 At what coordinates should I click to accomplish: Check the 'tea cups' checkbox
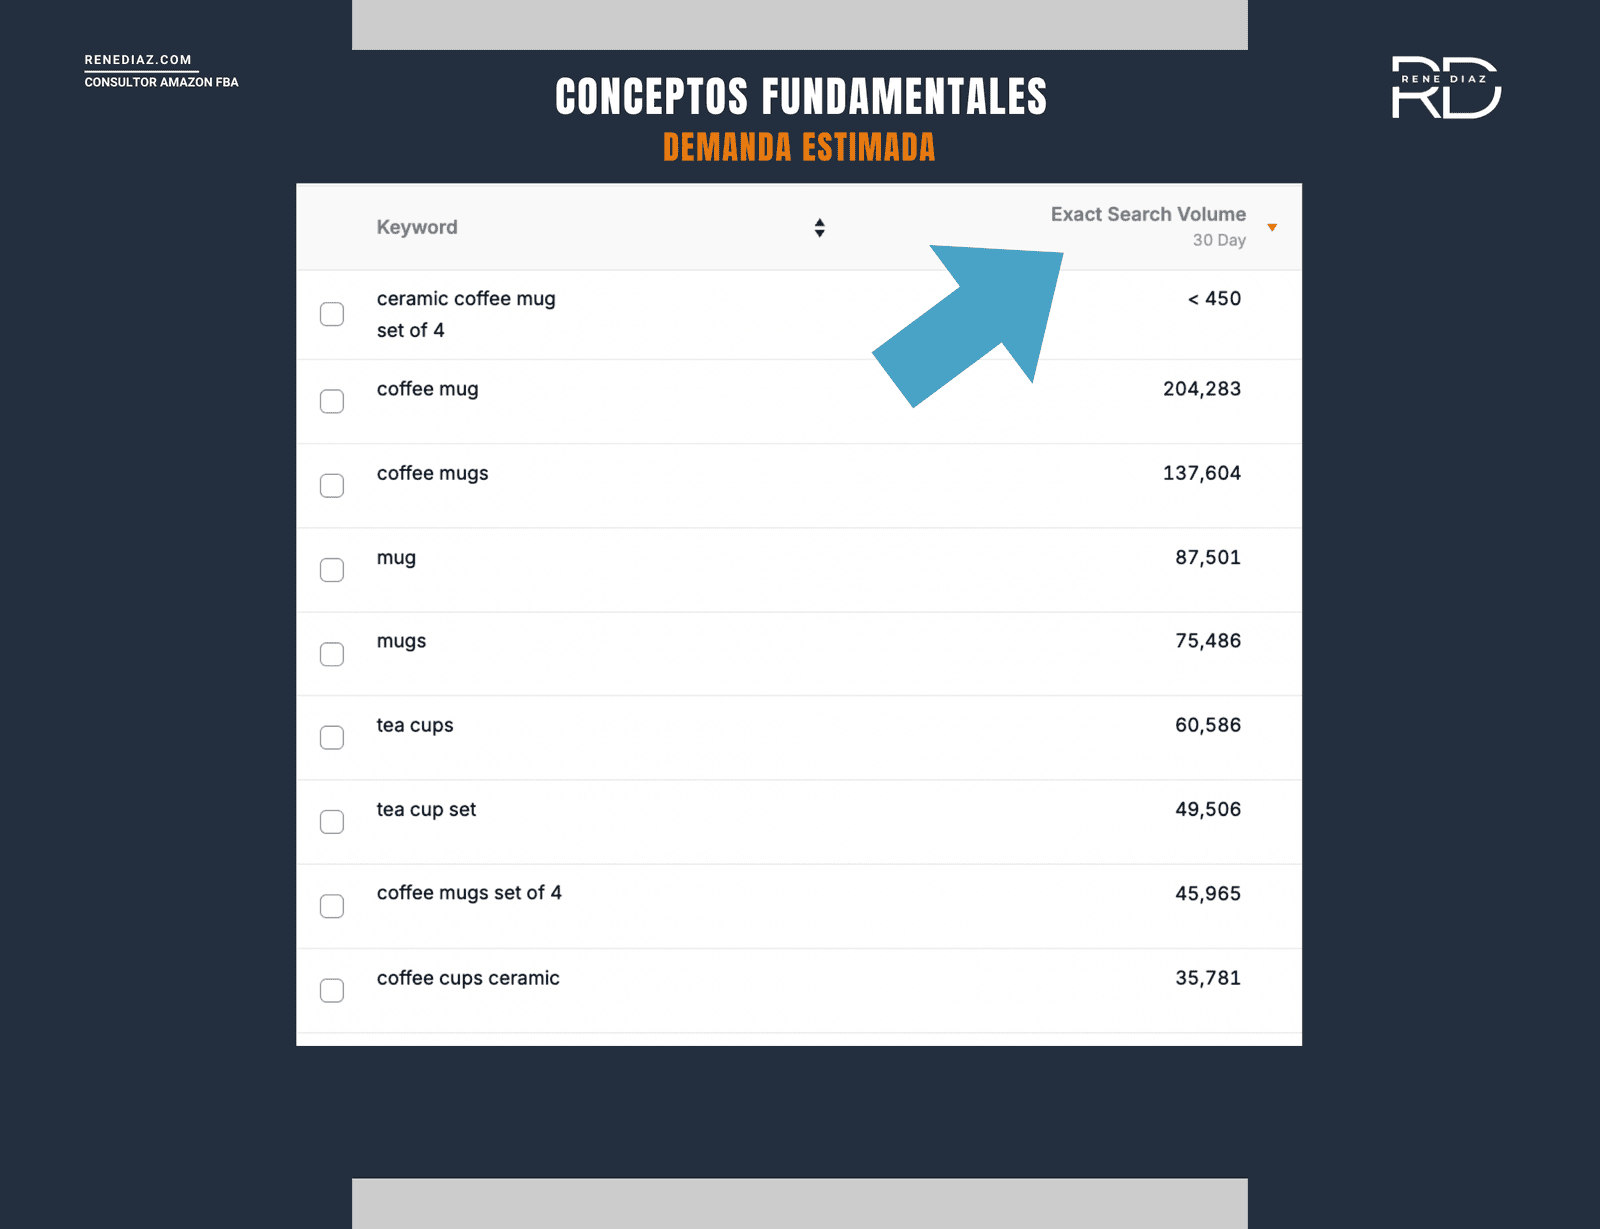pos(332,738)
